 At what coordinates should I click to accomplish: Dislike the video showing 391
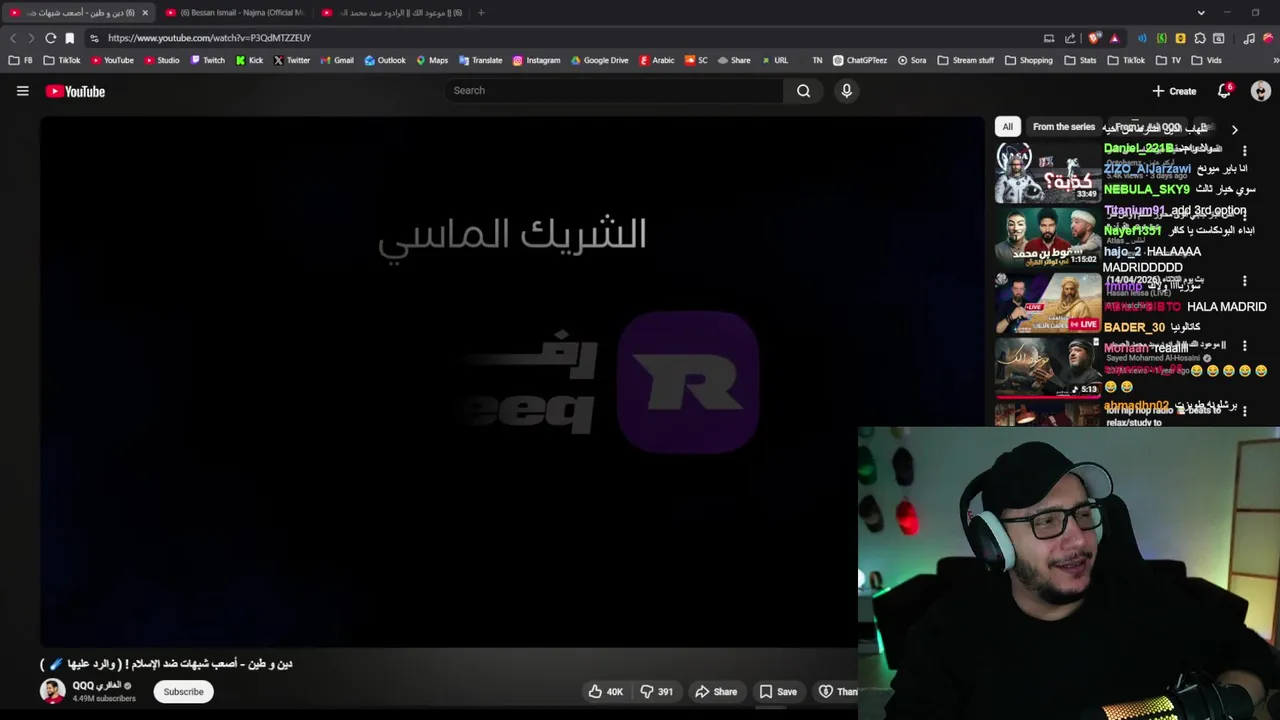pos(656,692)
